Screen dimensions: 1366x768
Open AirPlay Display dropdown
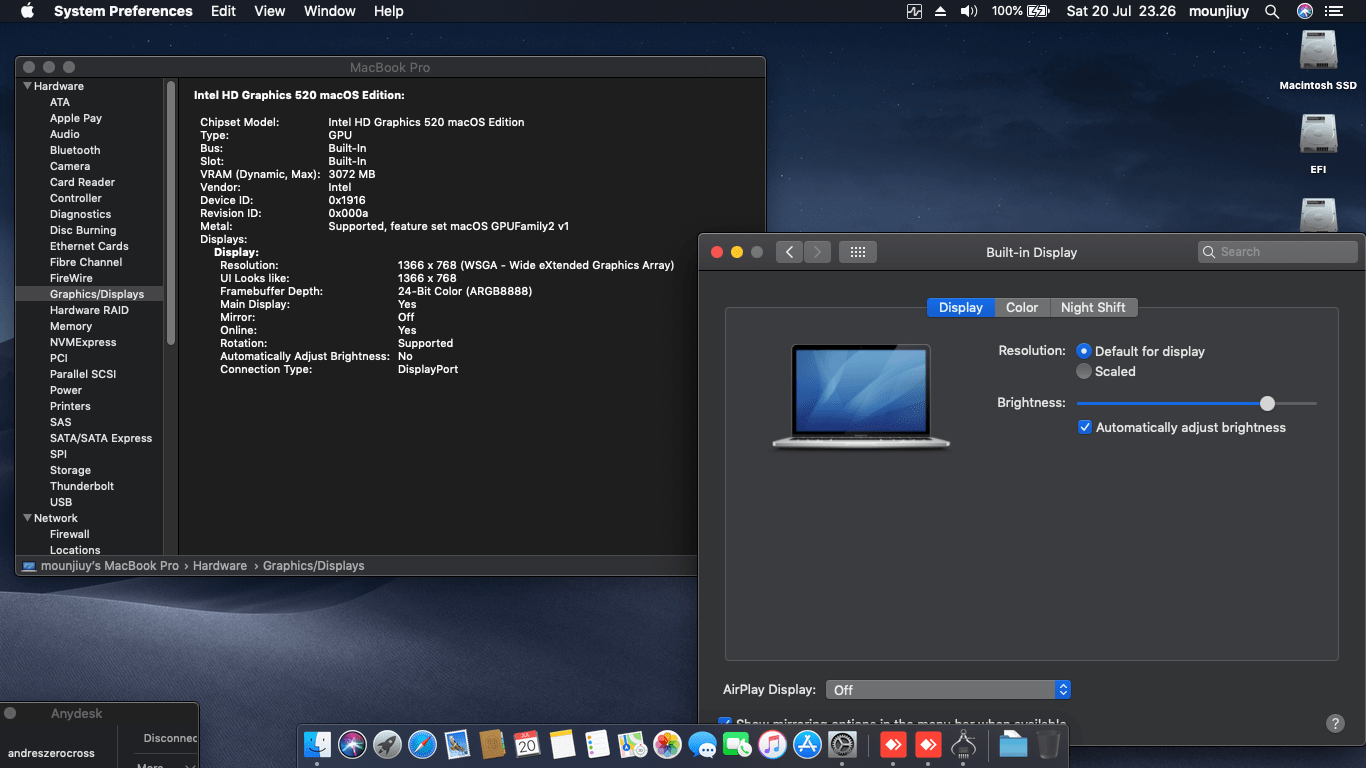pos(948,690)
